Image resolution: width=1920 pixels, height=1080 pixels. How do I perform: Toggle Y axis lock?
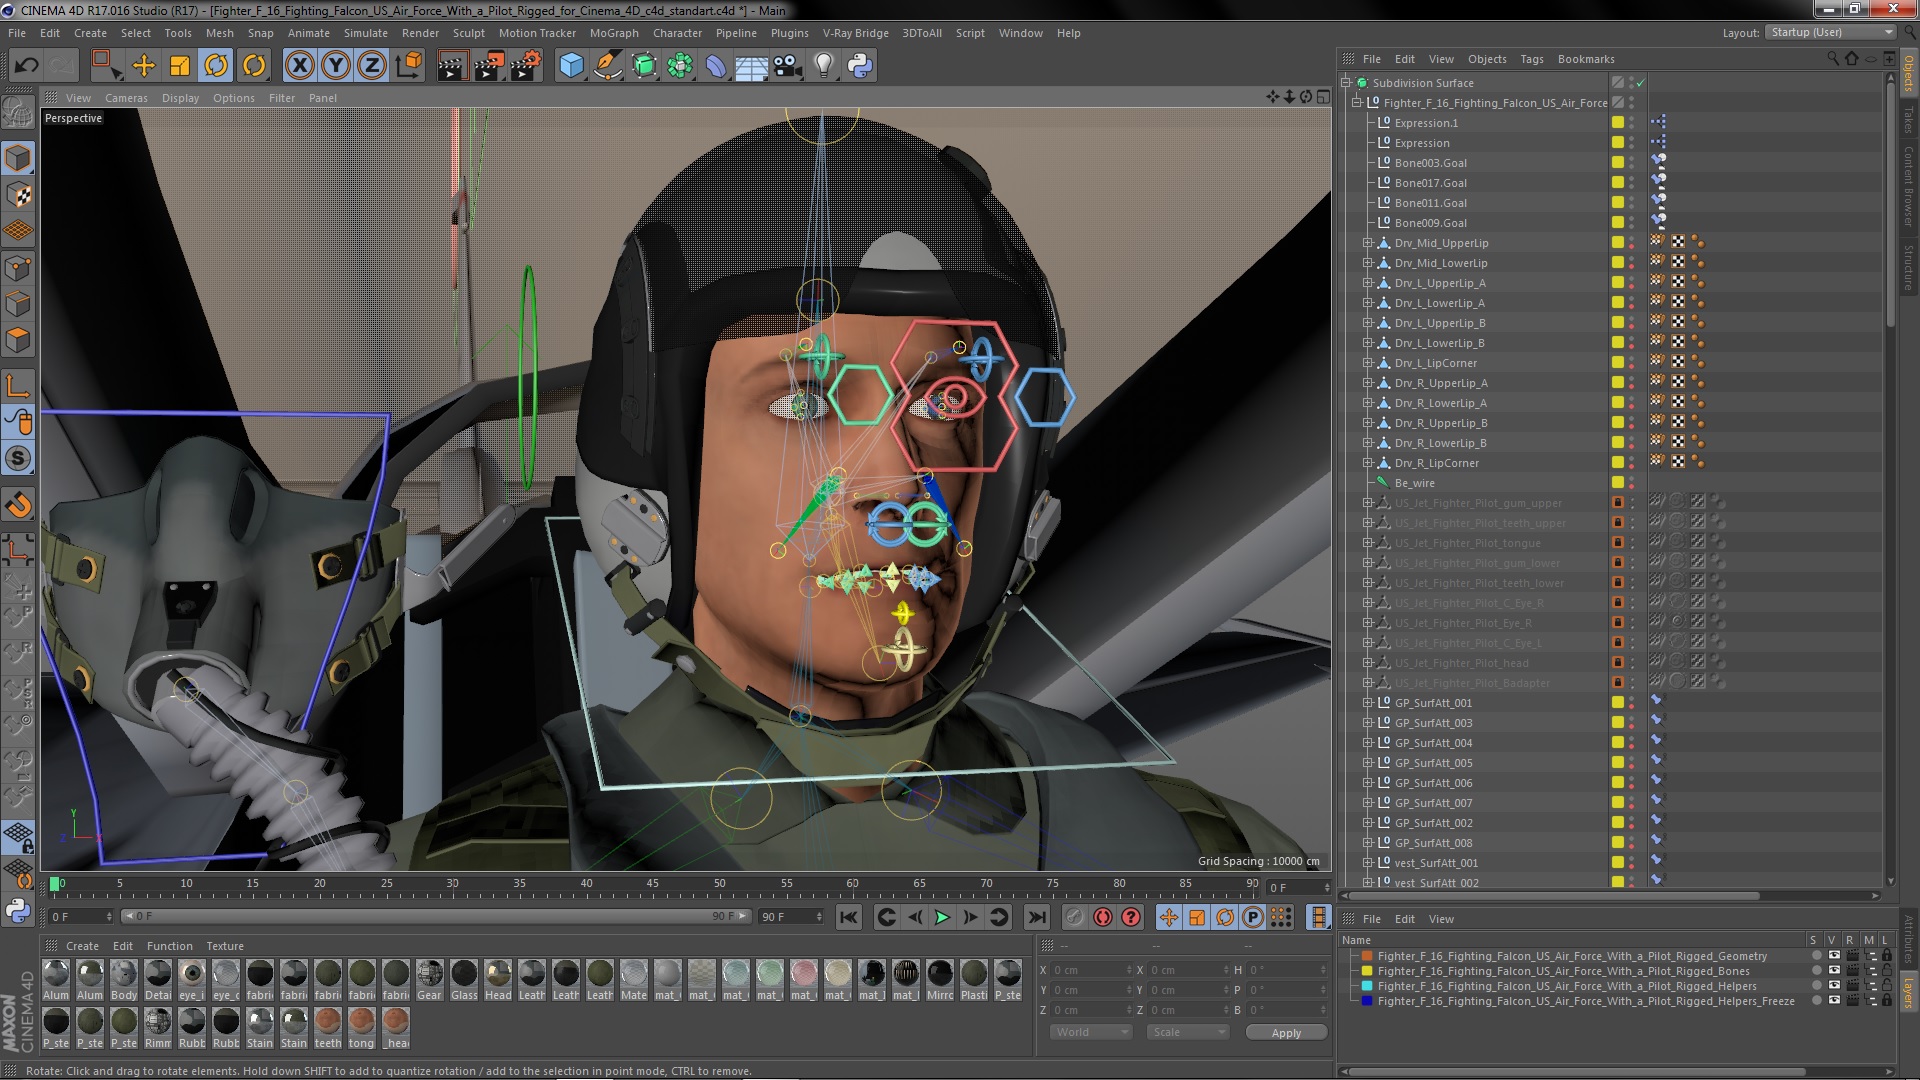click(336, 66)
